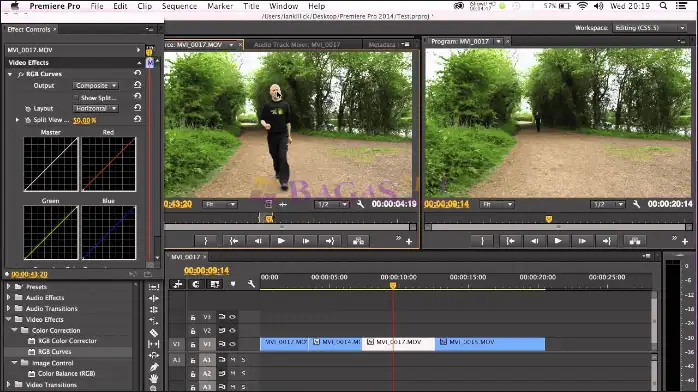Toggle Show Split View checkbox
698x392 pixels.
point(76,97)
